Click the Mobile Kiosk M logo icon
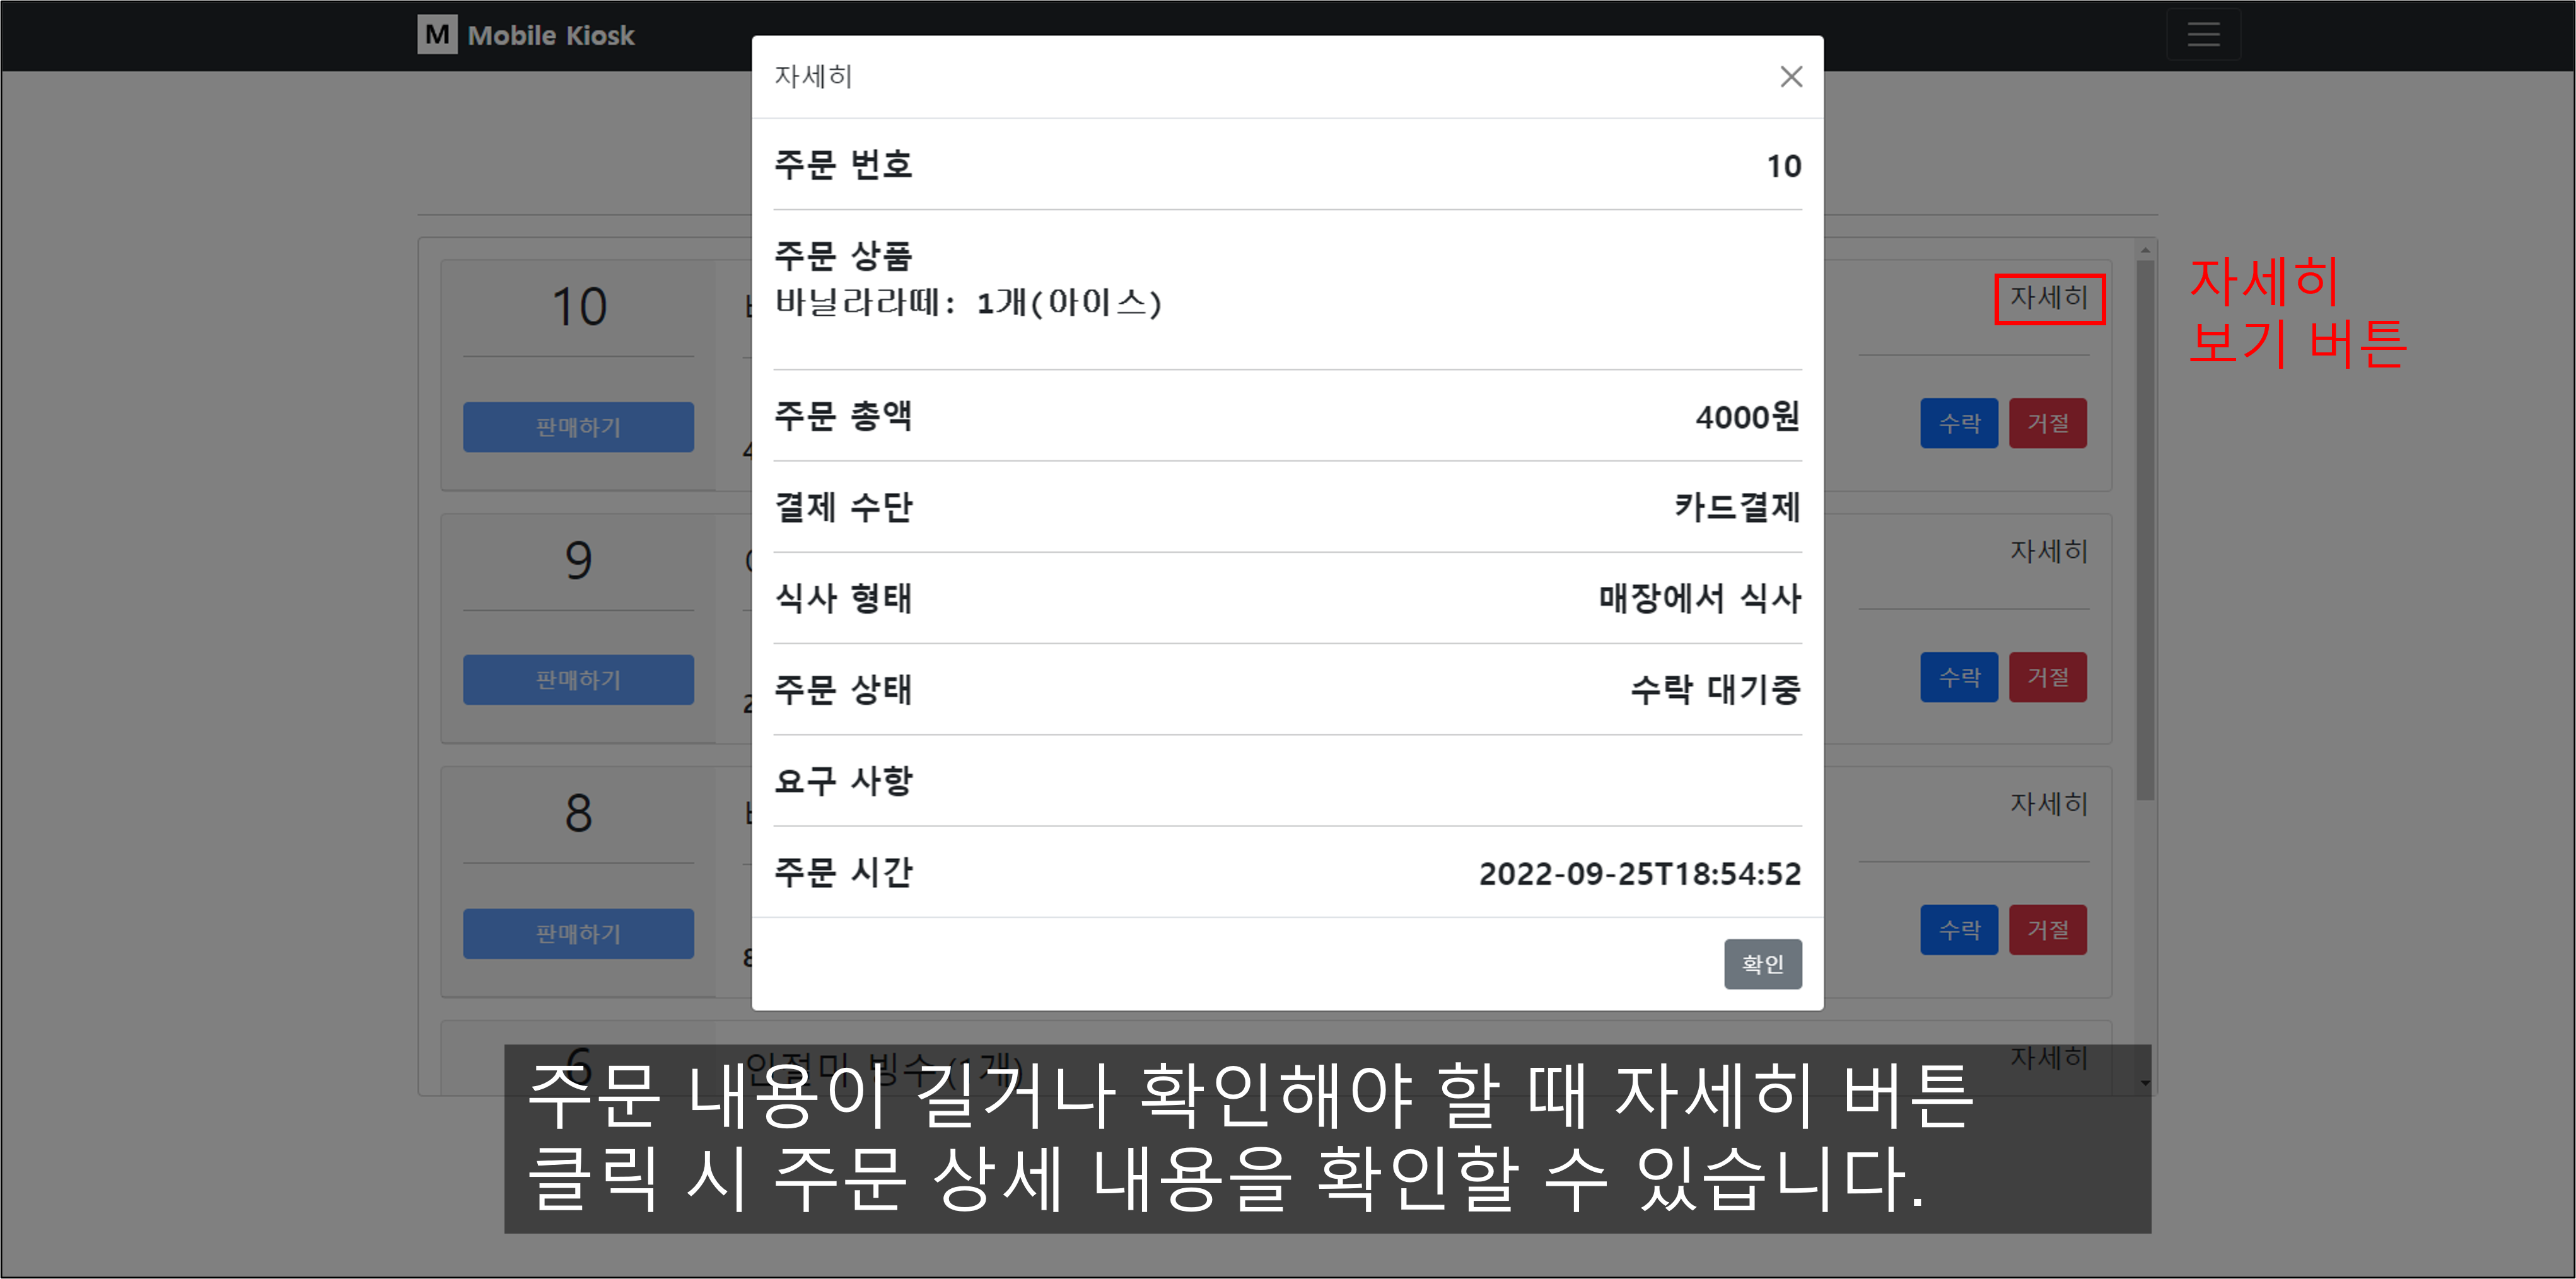 (x=437, y=35)
